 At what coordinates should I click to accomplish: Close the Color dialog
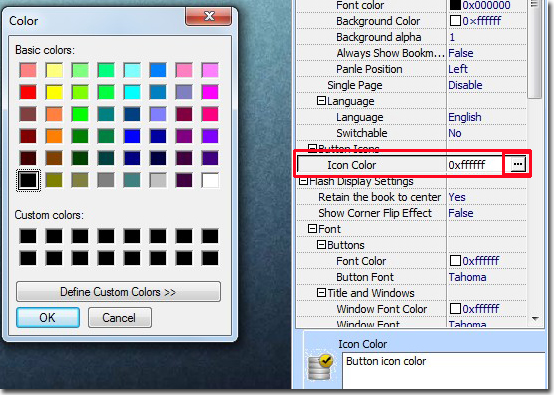pyautogui.click(x=208, y=16)
